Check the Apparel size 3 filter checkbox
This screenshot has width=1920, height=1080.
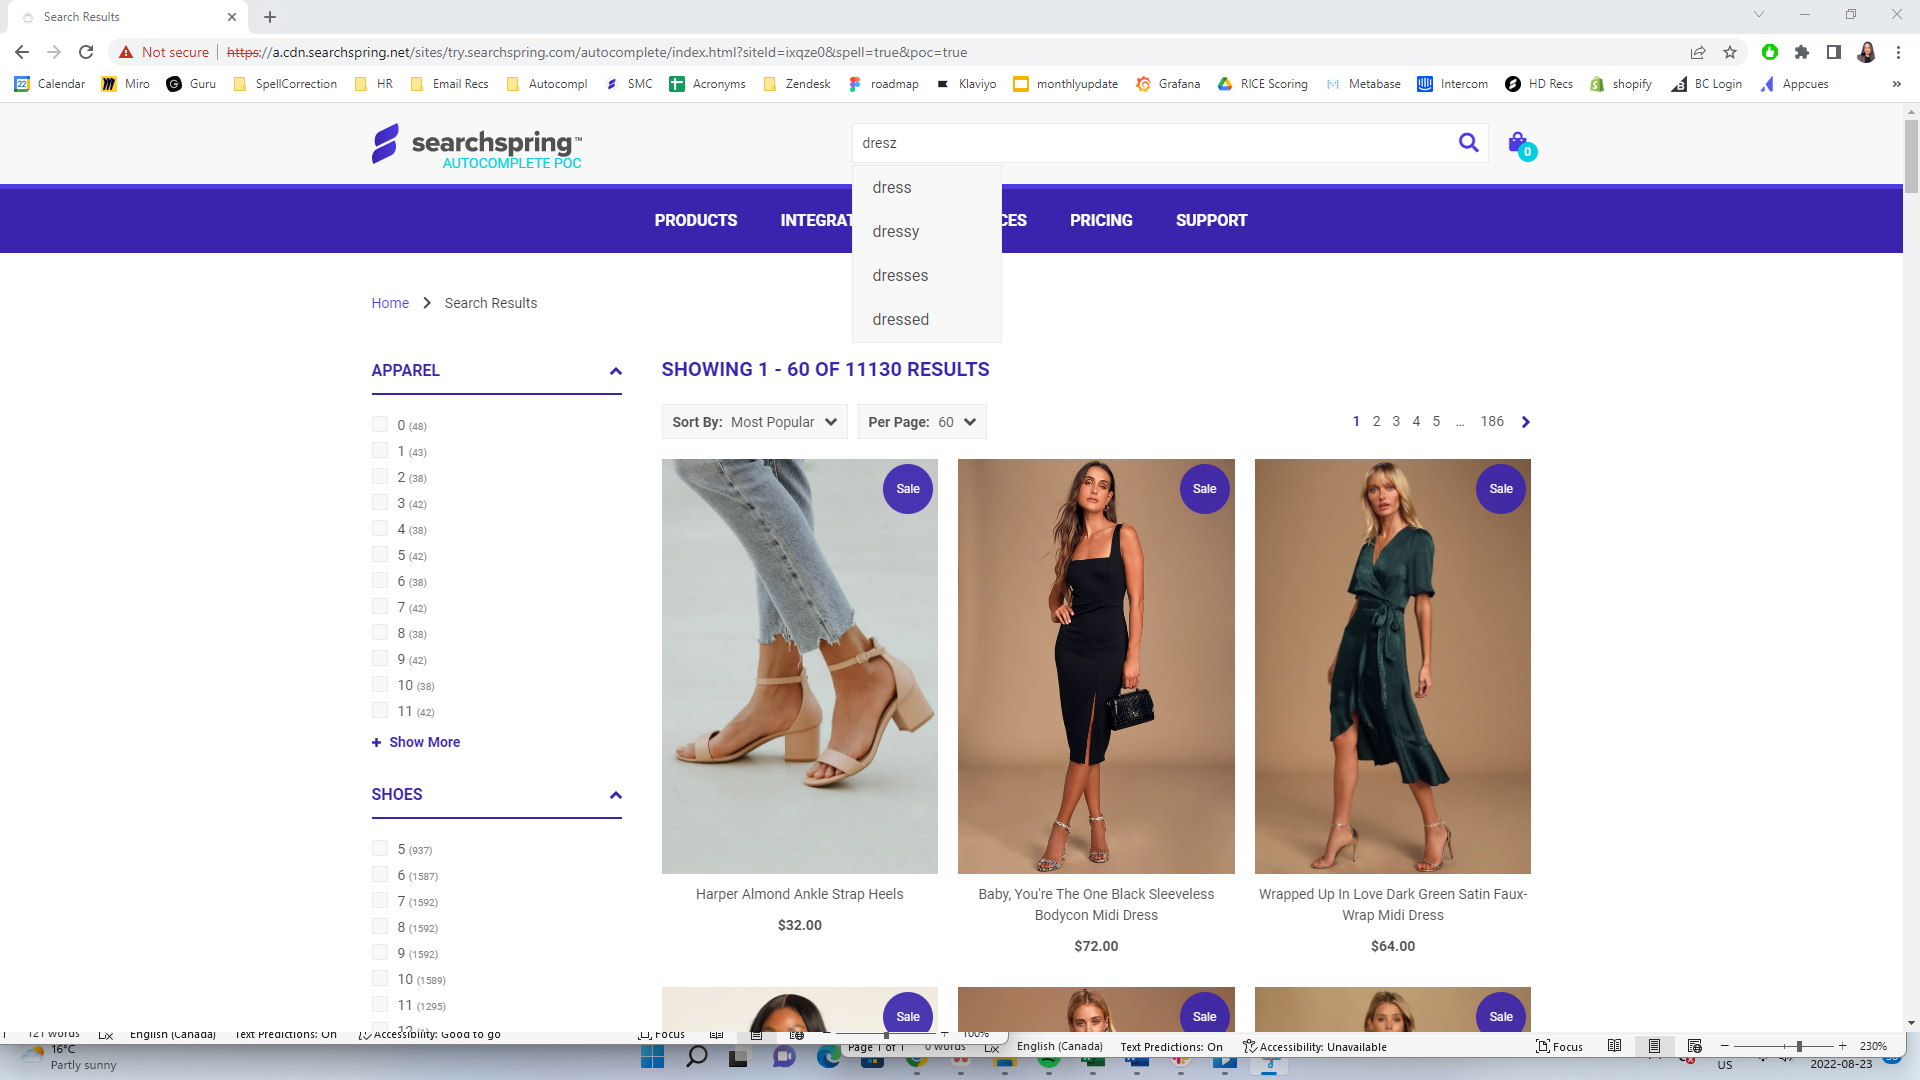[x=380, y=502]
